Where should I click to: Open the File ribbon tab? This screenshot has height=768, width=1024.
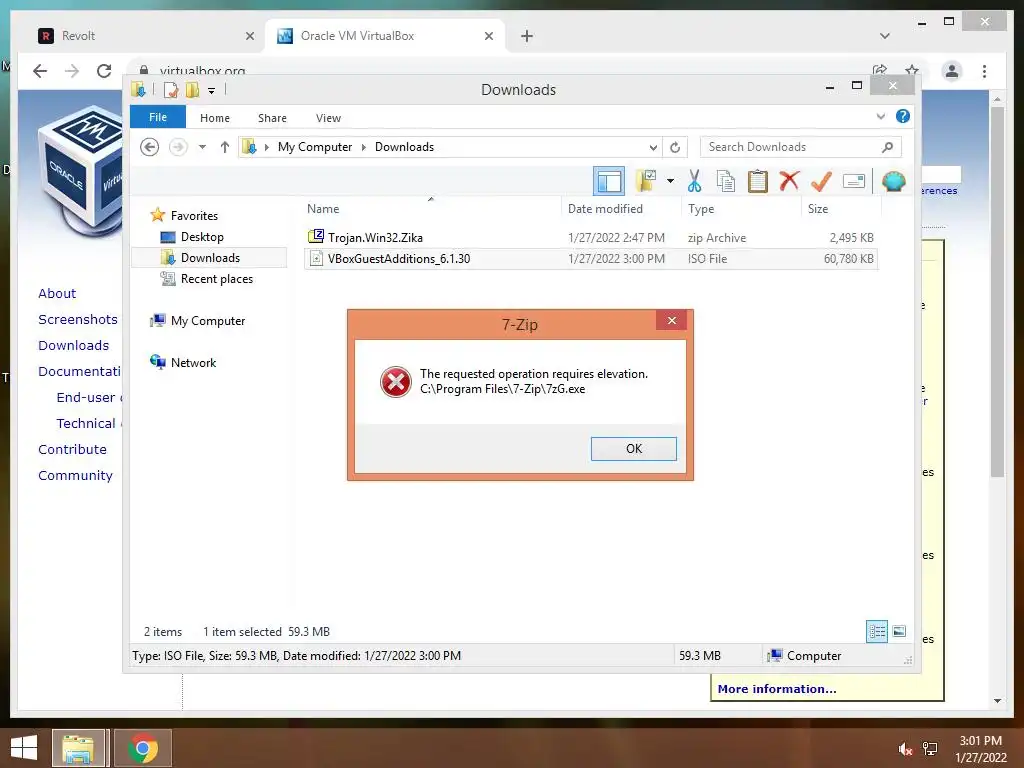click(158, 117)
